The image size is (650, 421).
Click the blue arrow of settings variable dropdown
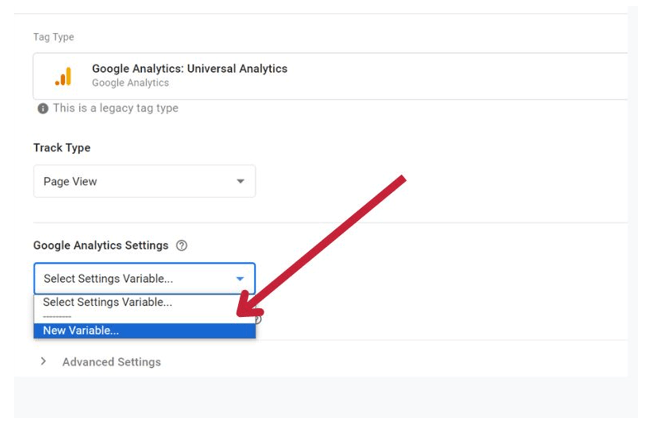[240, 278]
